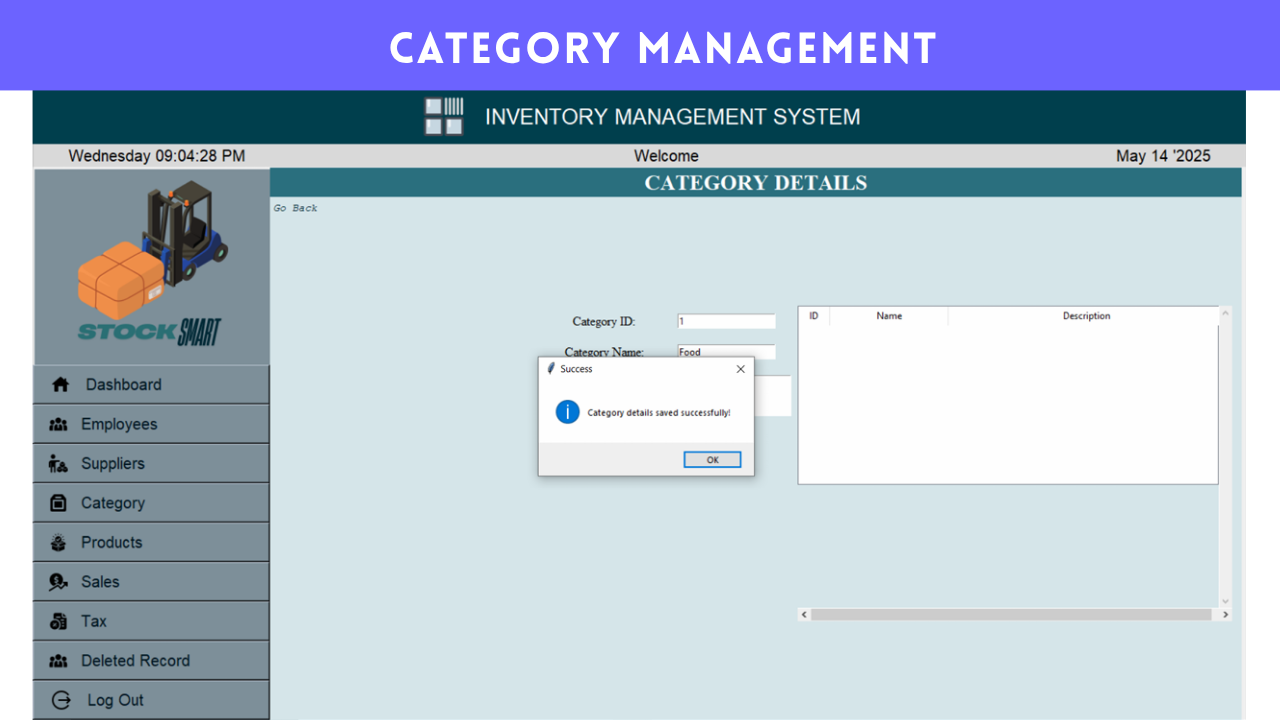Click the inventory system logo icon

(x=444, y=116)
